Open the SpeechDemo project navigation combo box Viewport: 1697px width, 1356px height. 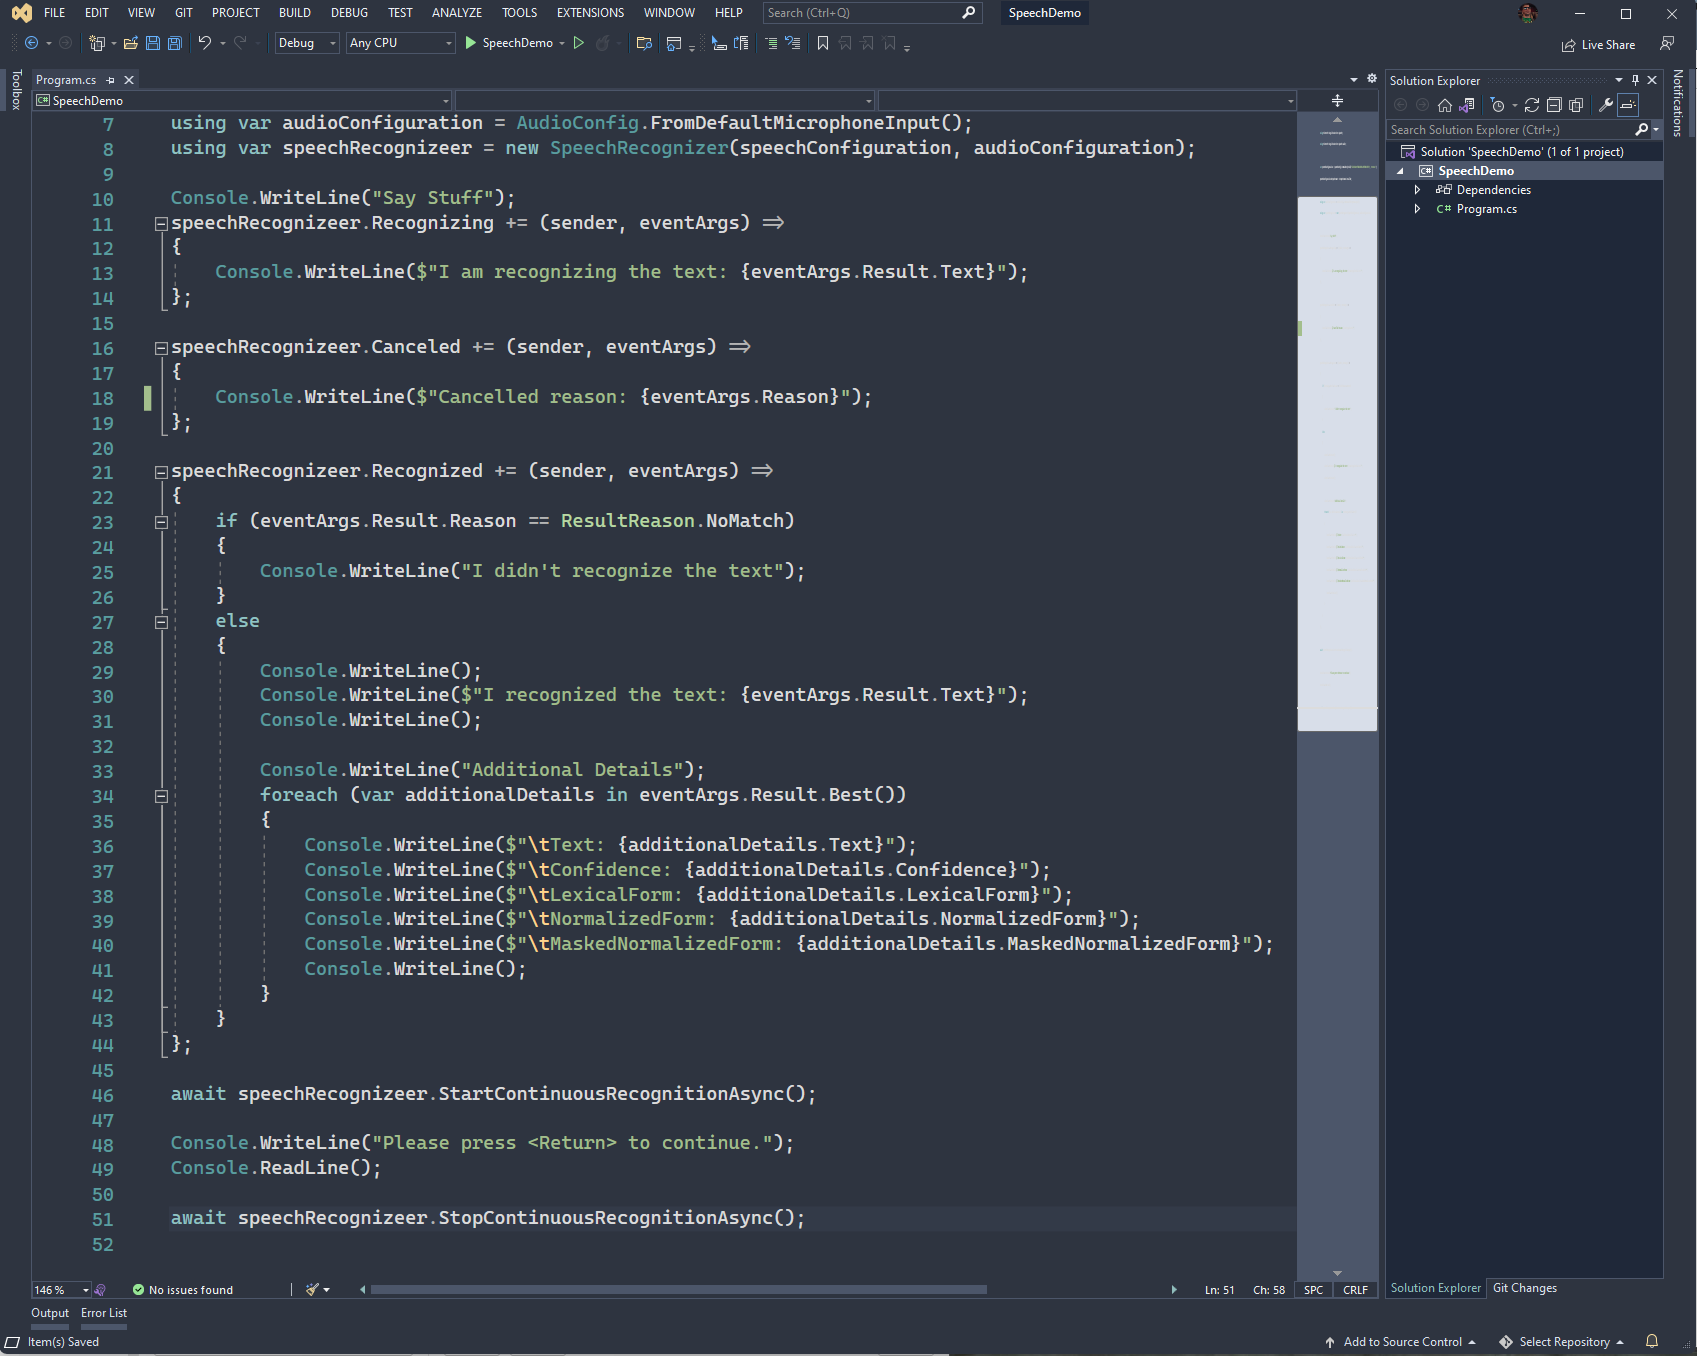pos(242,101)
